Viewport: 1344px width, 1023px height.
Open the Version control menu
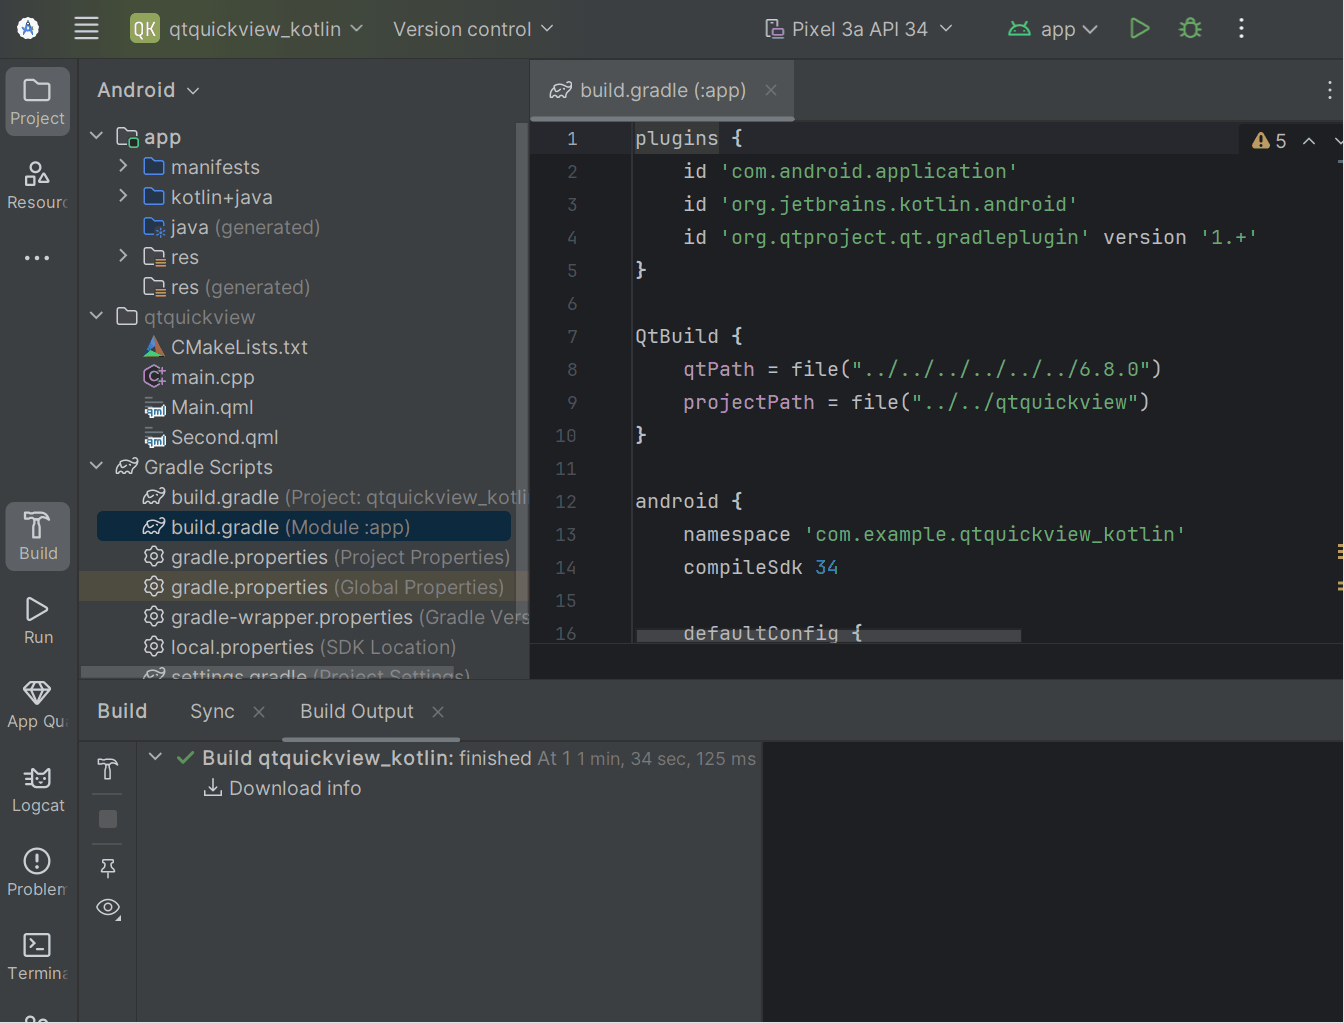point(472,28)
